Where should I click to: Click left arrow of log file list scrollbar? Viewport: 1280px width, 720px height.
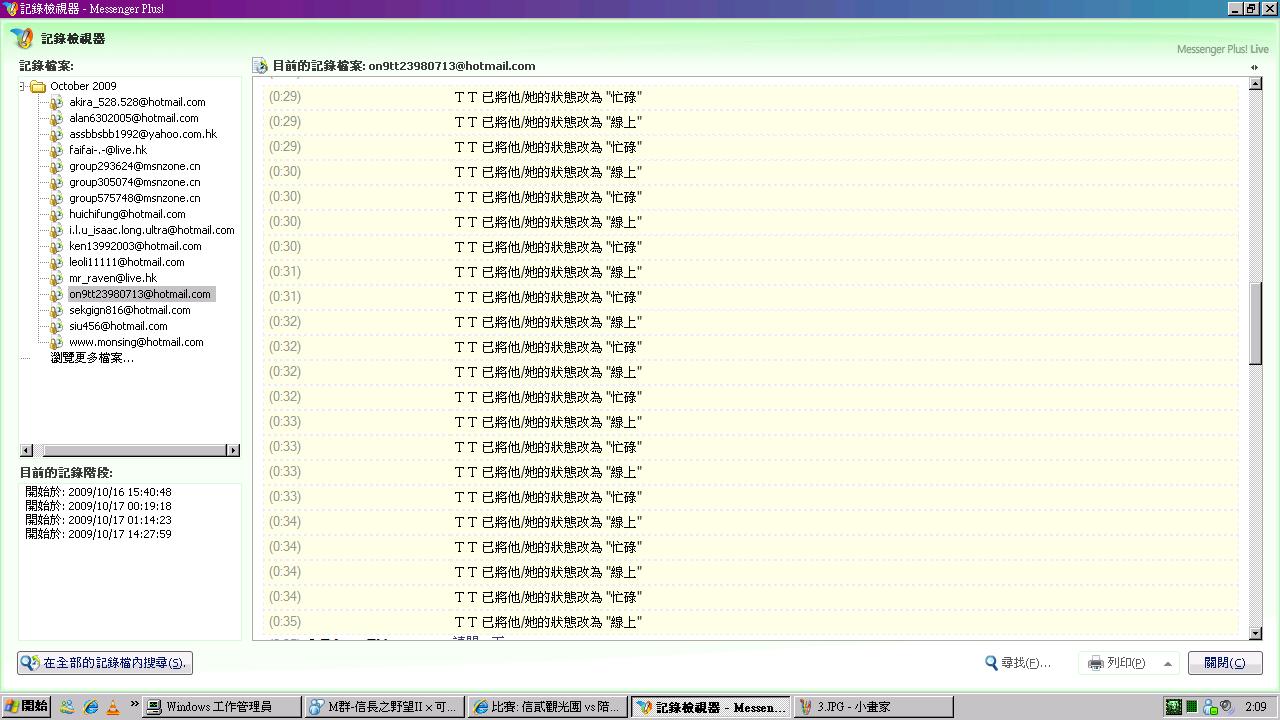pos(26,450)
